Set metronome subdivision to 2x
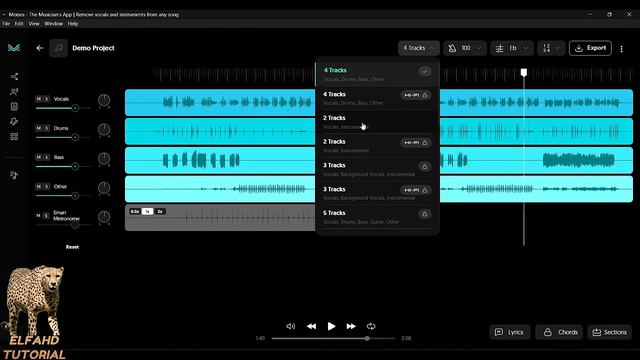The image size is (640, 360). [160, 211]
